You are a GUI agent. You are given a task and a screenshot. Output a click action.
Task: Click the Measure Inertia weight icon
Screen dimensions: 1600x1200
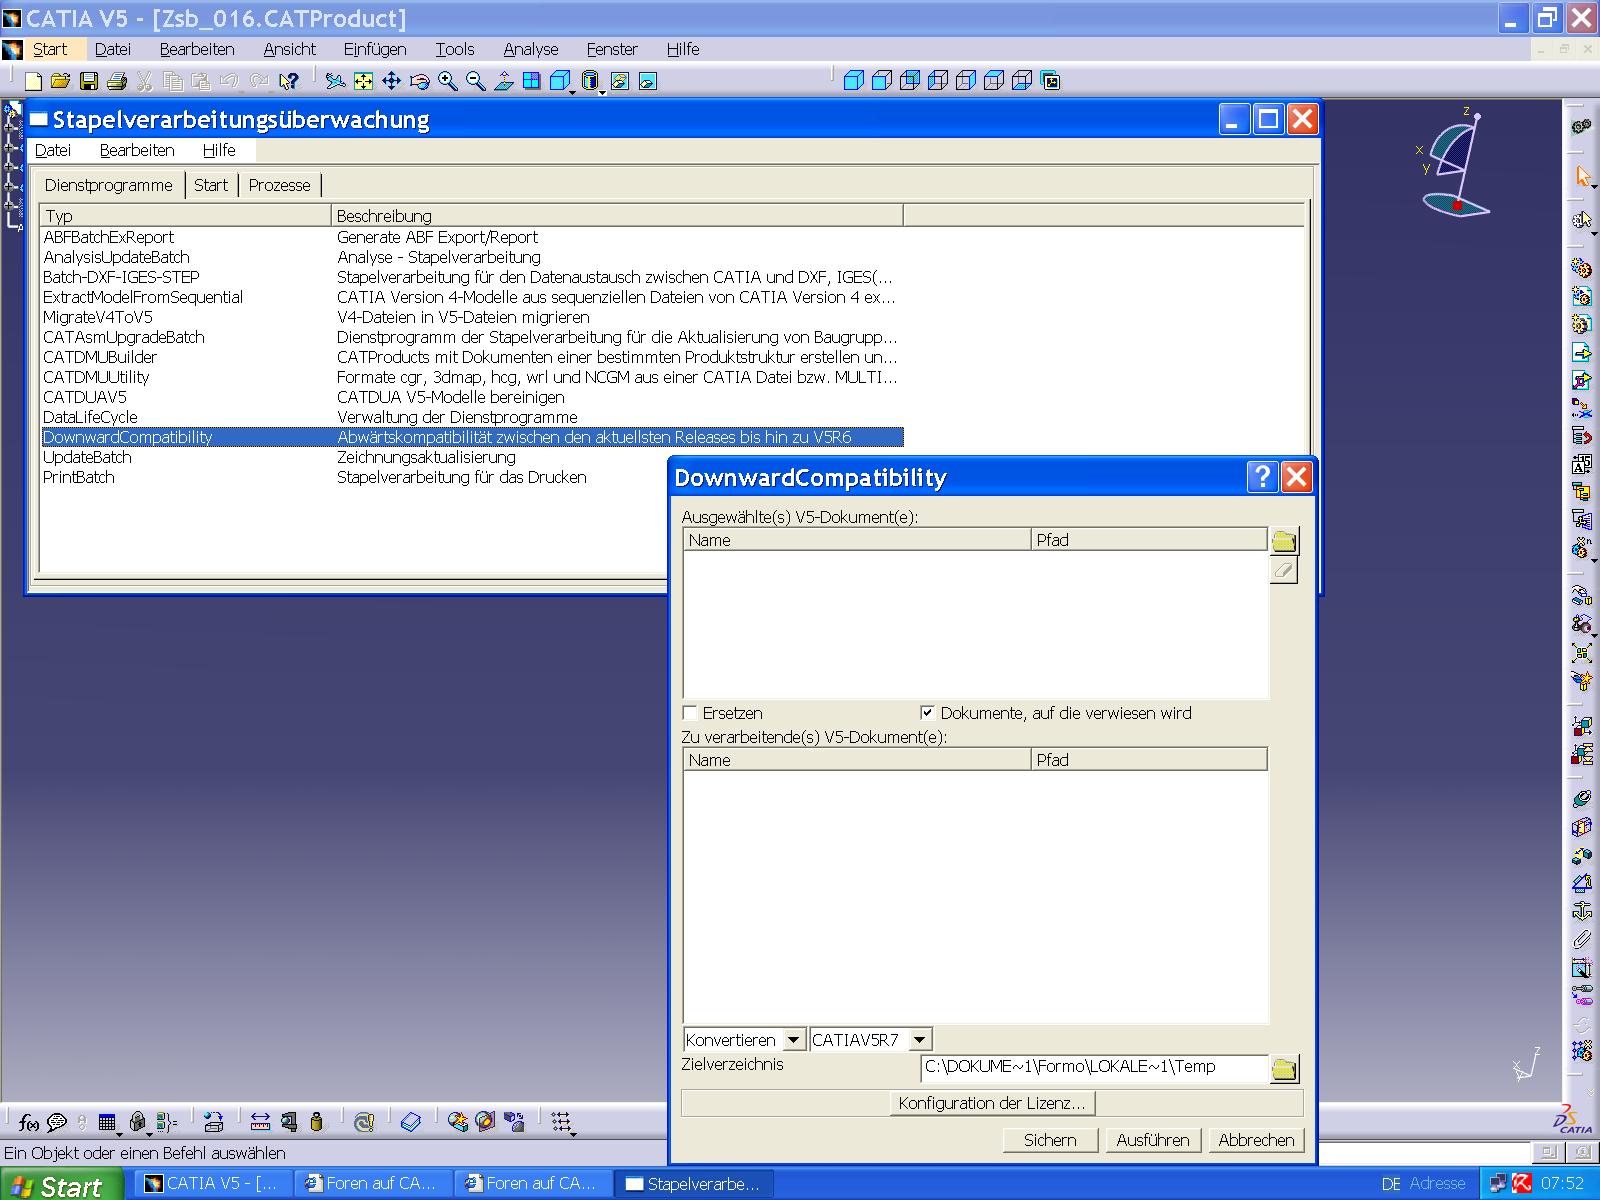317,1122
